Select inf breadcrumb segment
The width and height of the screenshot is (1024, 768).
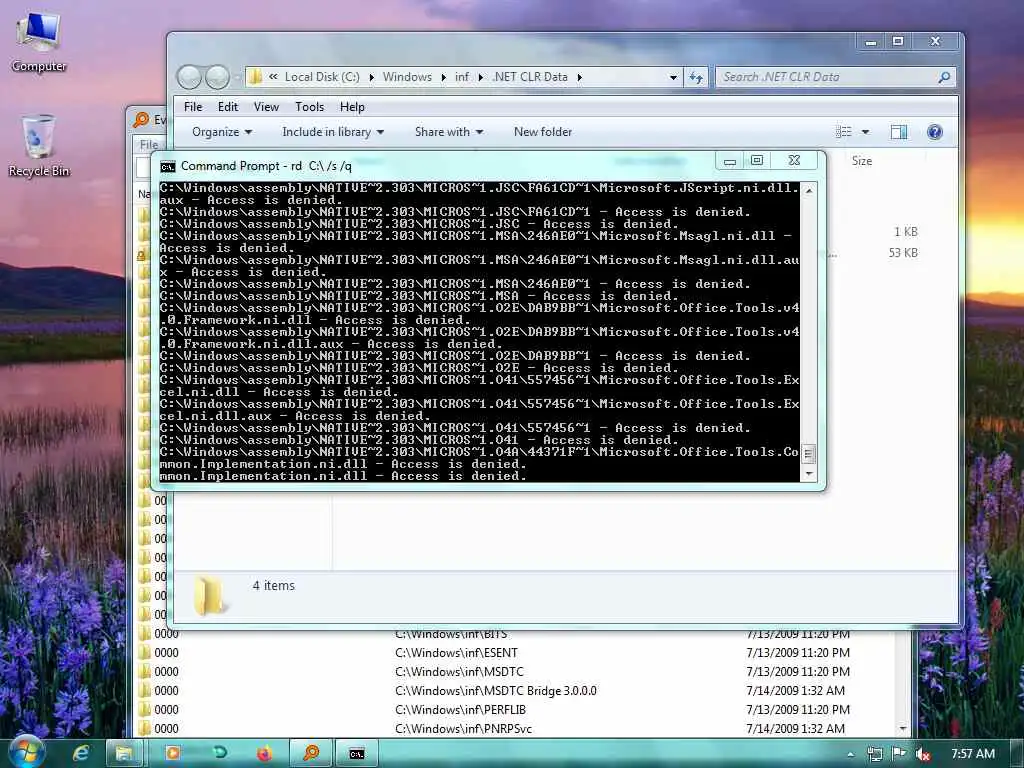pyautogui.click(x=462, y=77)
